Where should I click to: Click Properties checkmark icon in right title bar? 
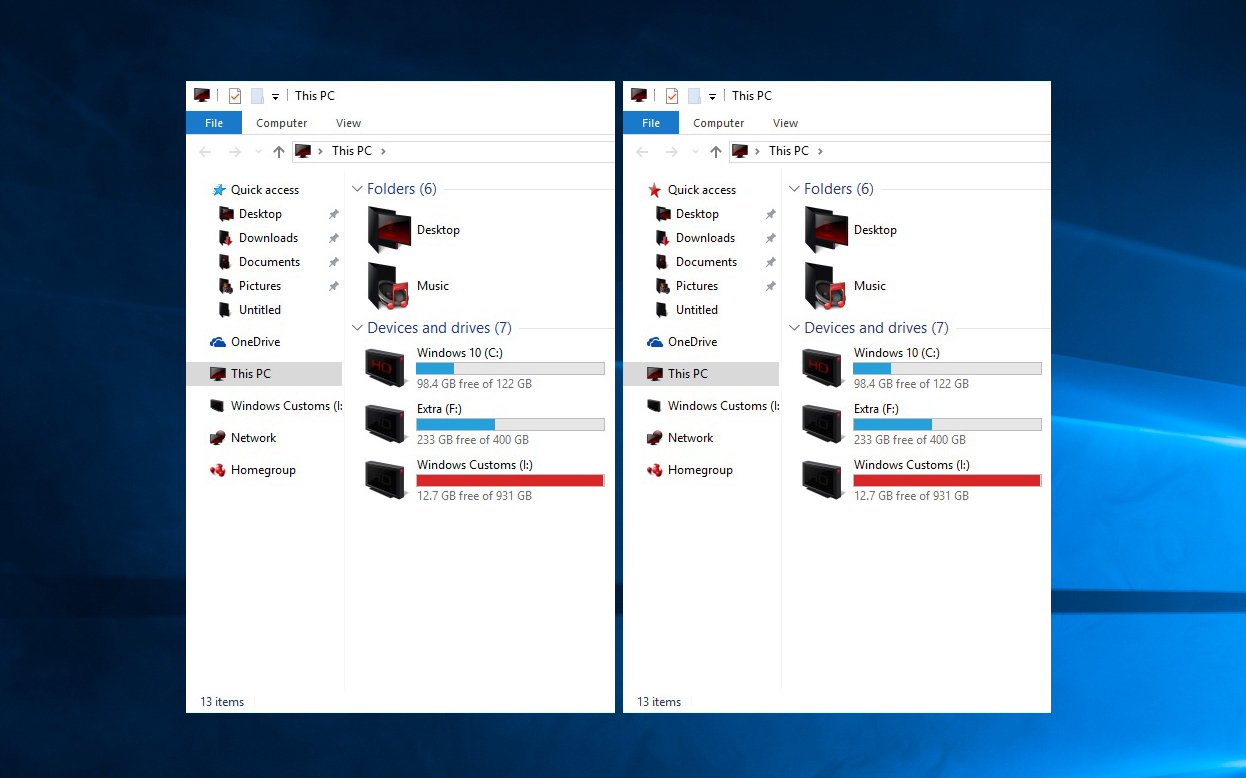pyautogui.click(x=672, y=96)
